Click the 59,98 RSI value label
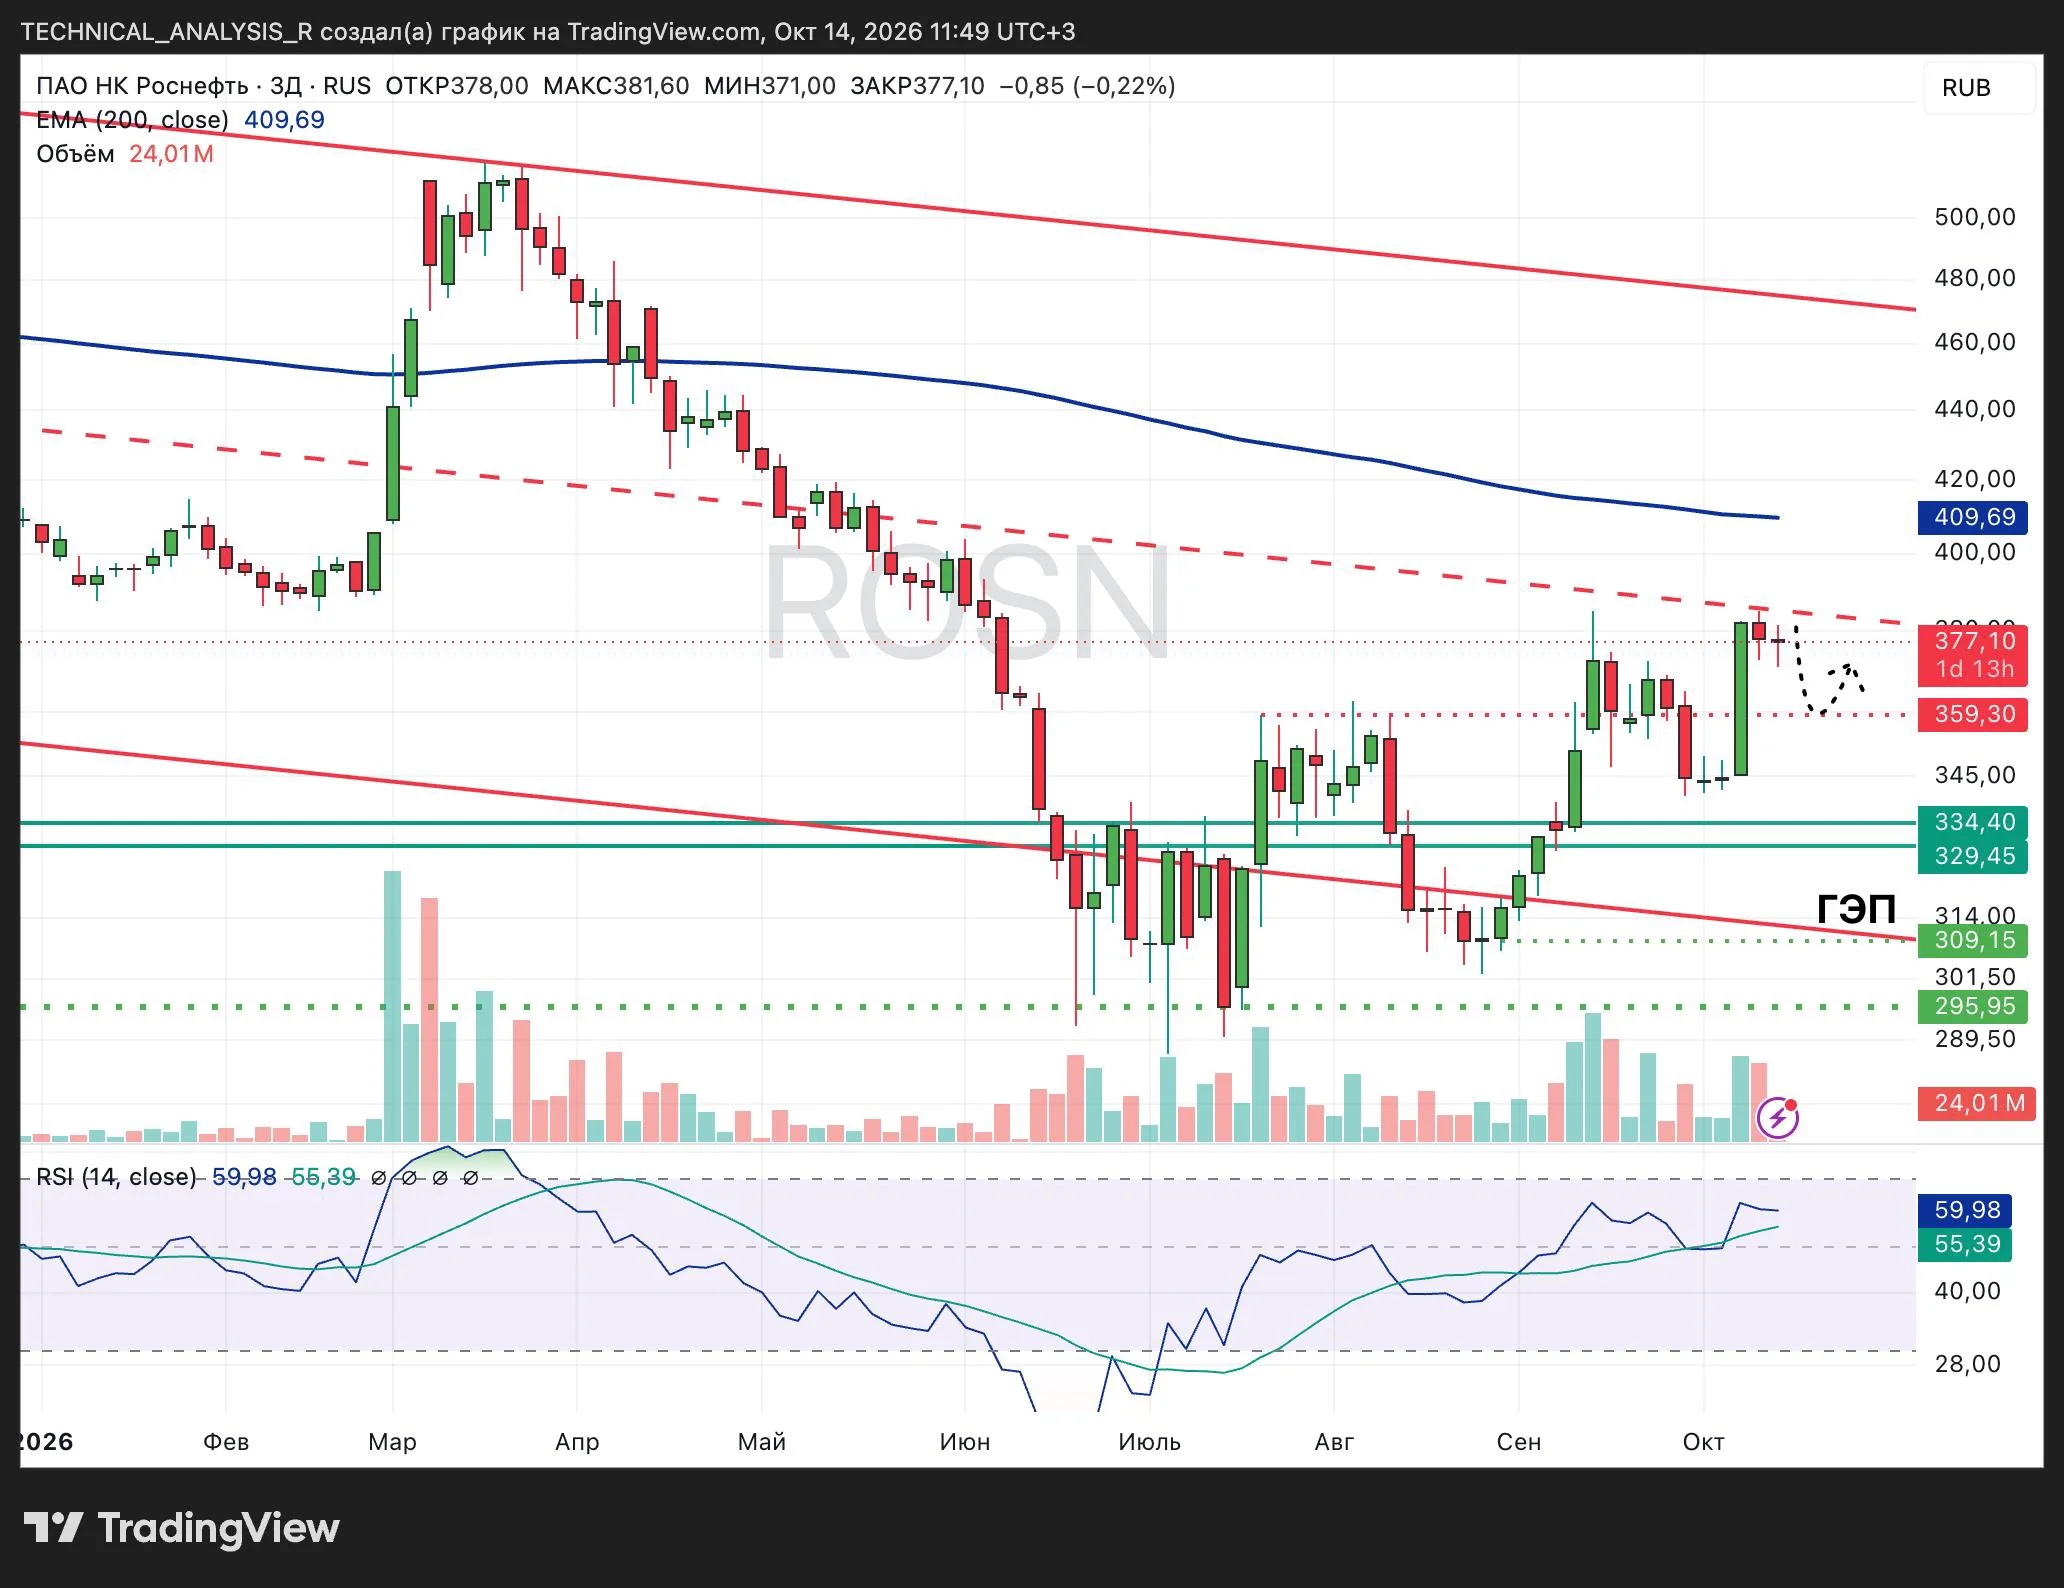Viewport: 2064px width, 1588px height. tap(1966, 1210)
